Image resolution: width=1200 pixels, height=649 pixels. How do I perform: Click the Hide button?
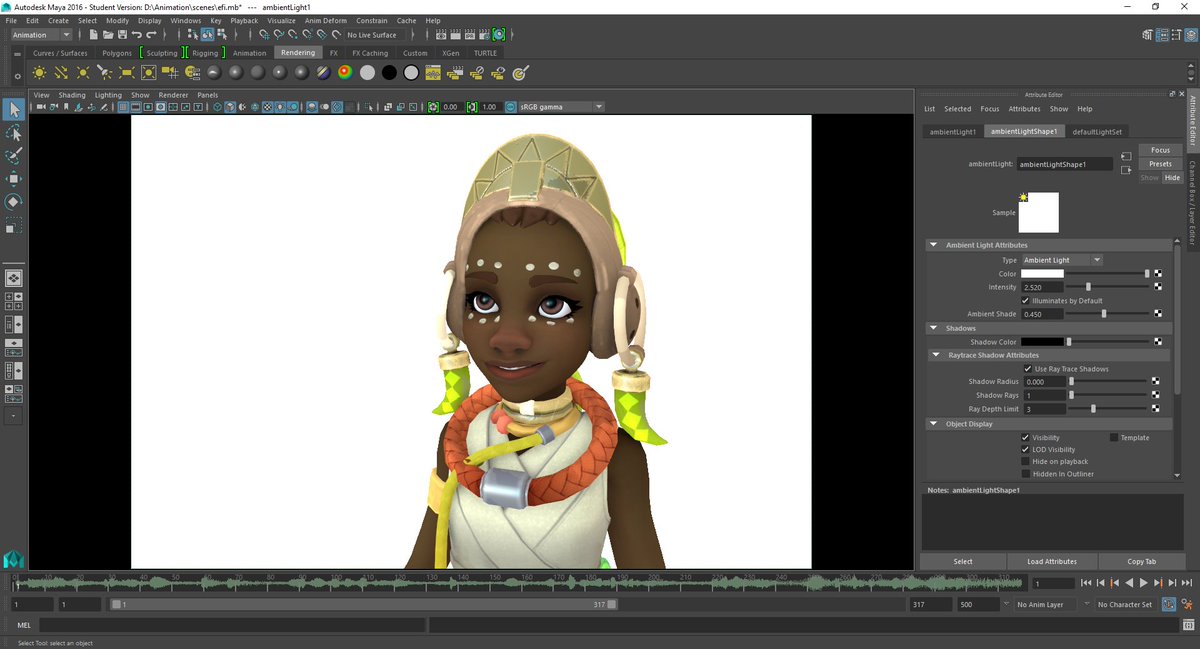1172,177
